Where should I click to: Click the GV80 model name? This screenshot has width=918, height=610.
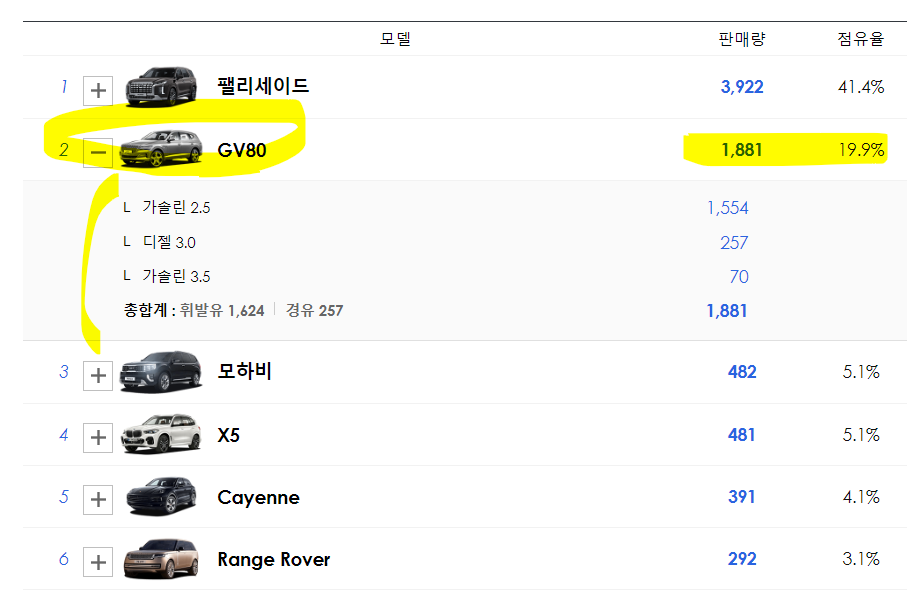pyautogui.click(x=242, y=150)
